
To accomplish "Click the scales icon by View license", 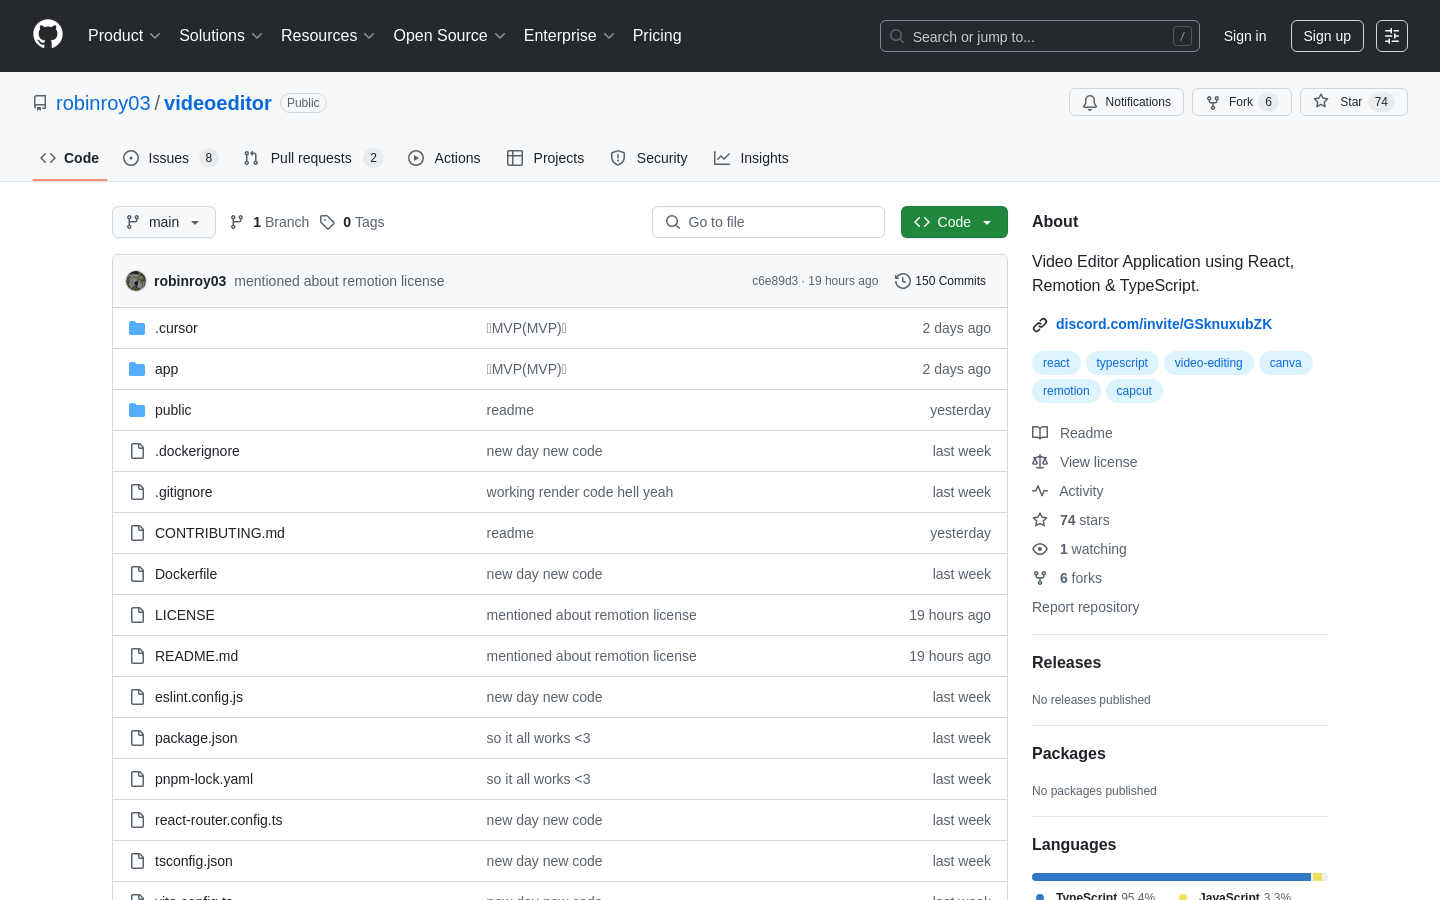I will point(1040,462).
